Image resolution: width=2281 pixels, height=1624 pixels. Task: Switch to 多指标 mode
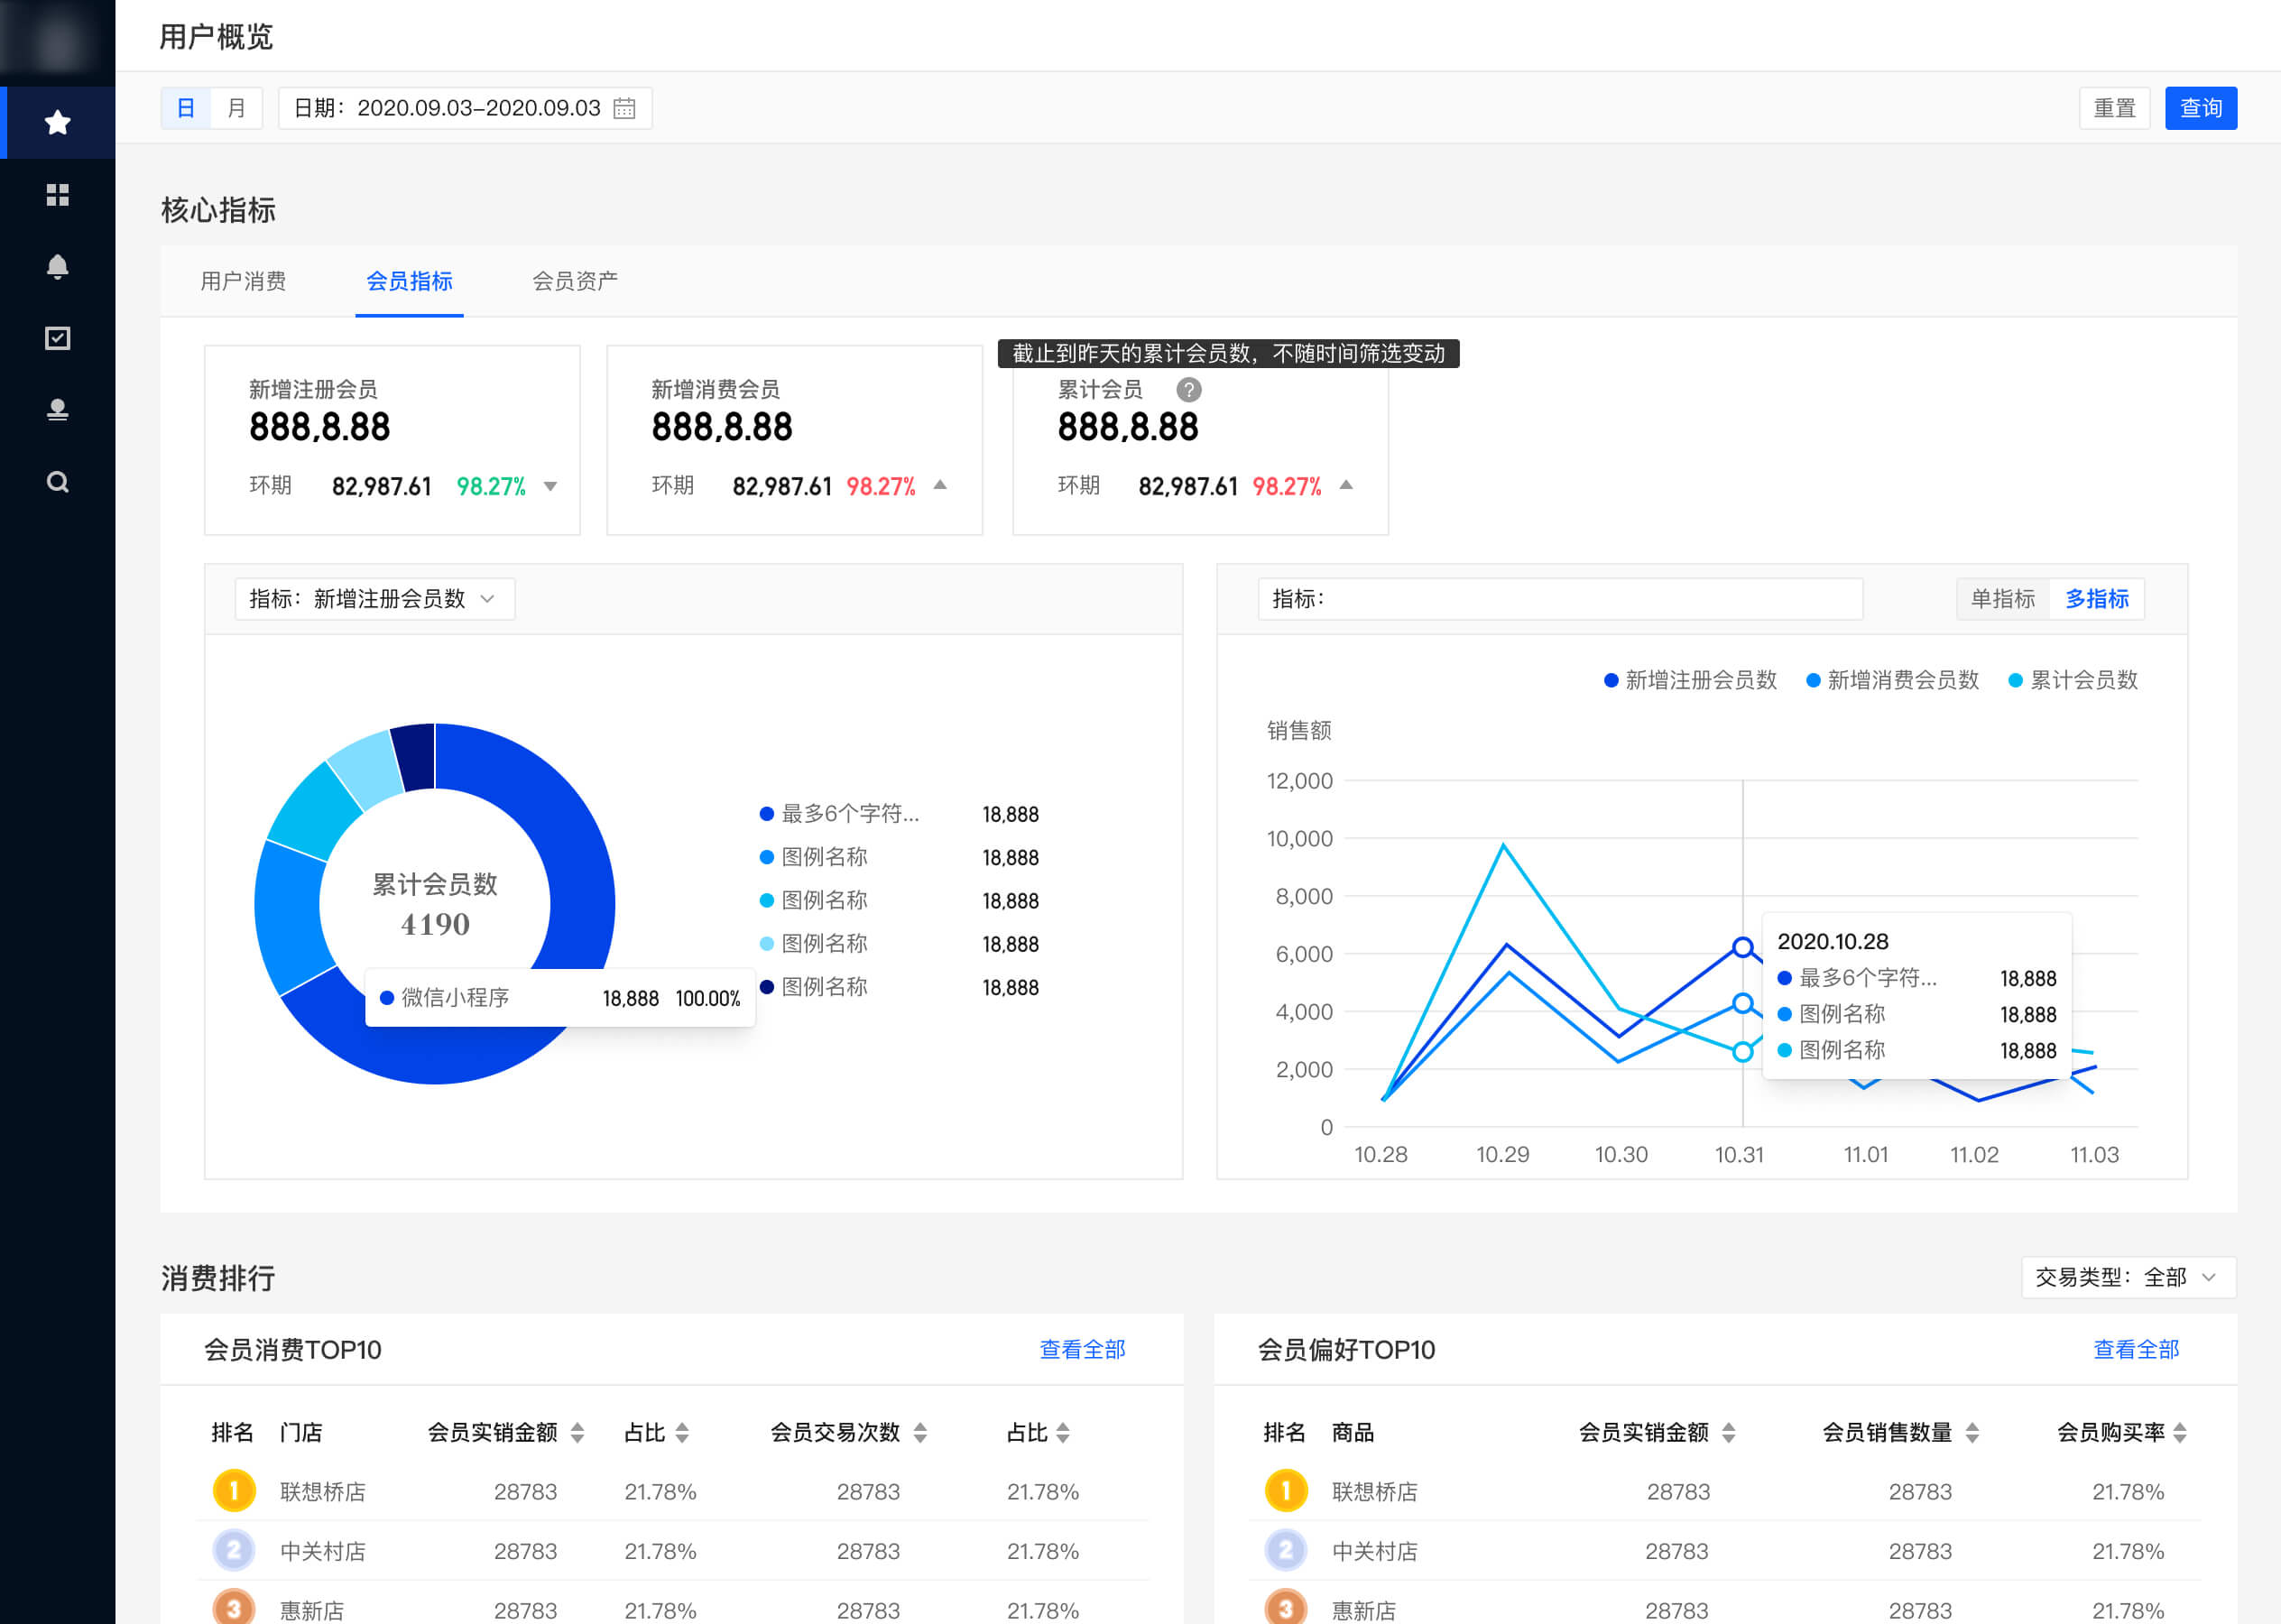point(2097,599)
